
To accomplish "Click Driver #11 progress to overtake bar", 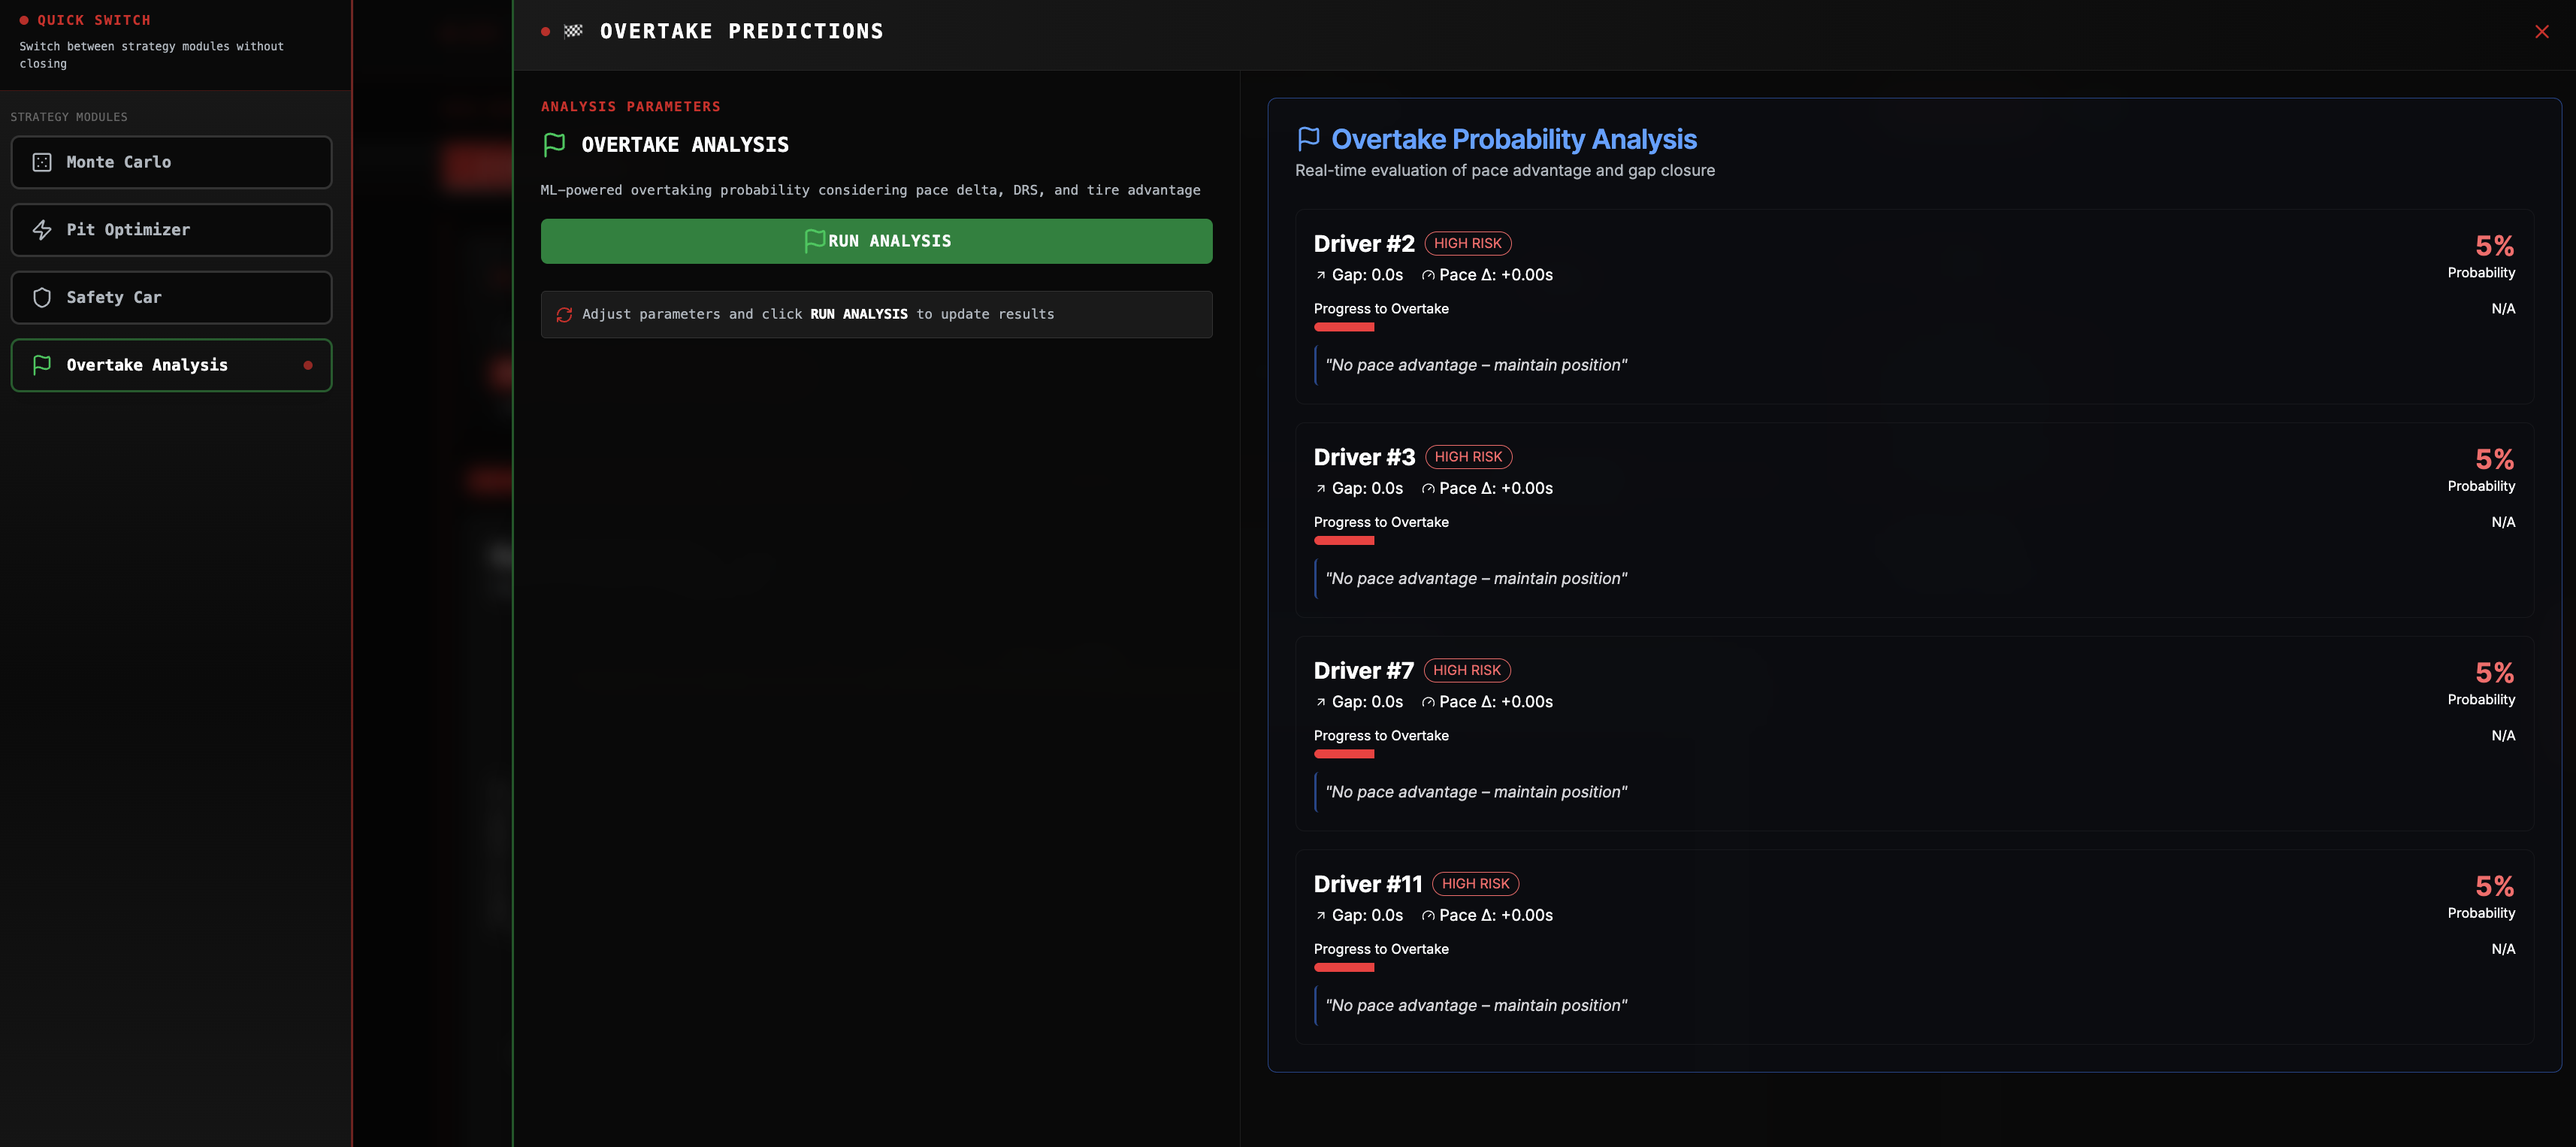I will (1344, 967).
